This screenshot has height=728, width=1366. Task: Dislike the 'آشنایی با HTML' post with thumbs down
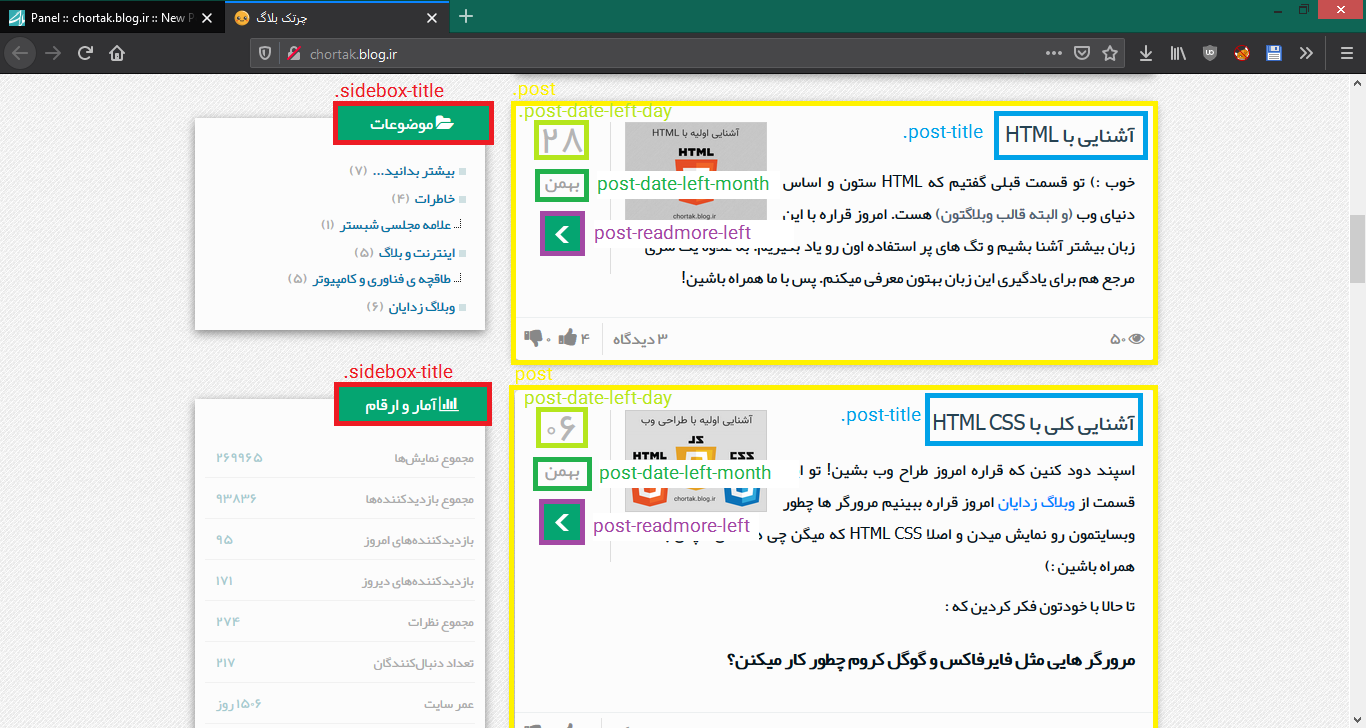click(x=533, y=338)
